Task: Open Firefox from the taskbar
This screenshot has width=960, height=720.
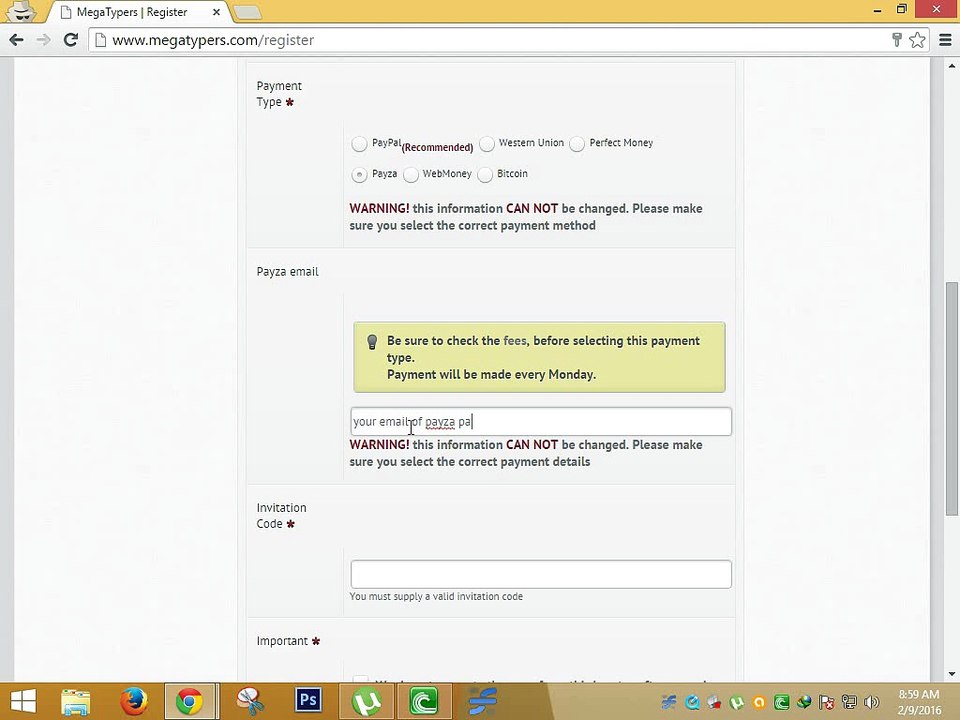Action: pos(133,701)
